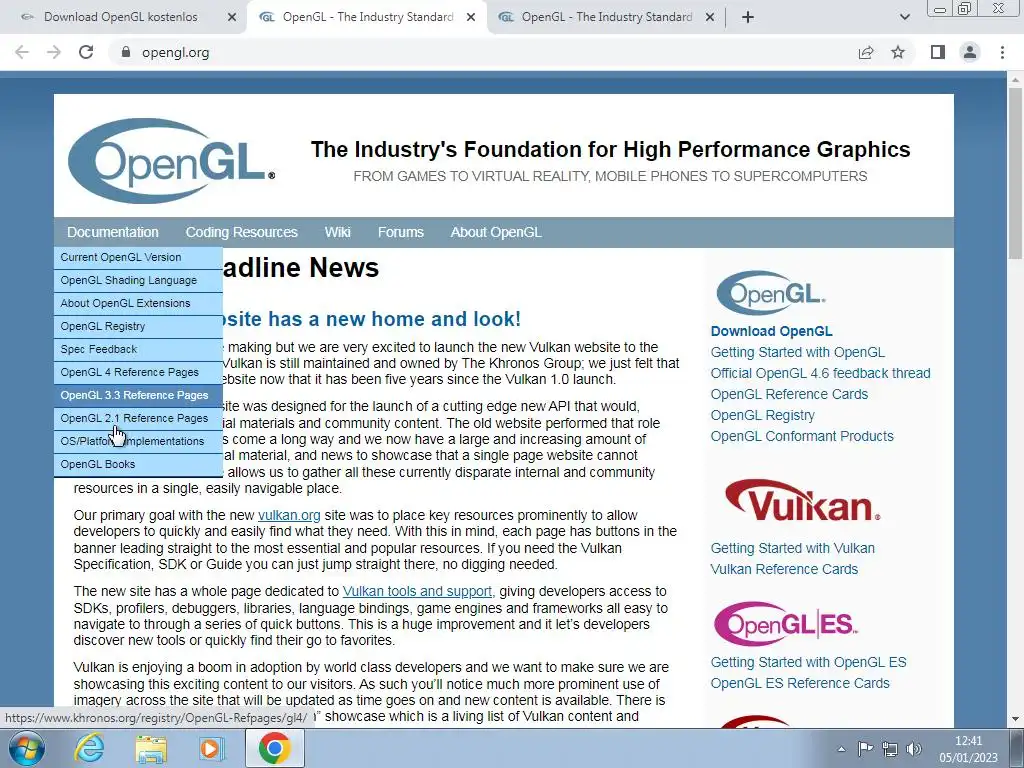Click the scrollbar down arrow
Image resolution: width=1024 pixels, height=768 pixels.
pyautogui.click(x=1016, y=720)
